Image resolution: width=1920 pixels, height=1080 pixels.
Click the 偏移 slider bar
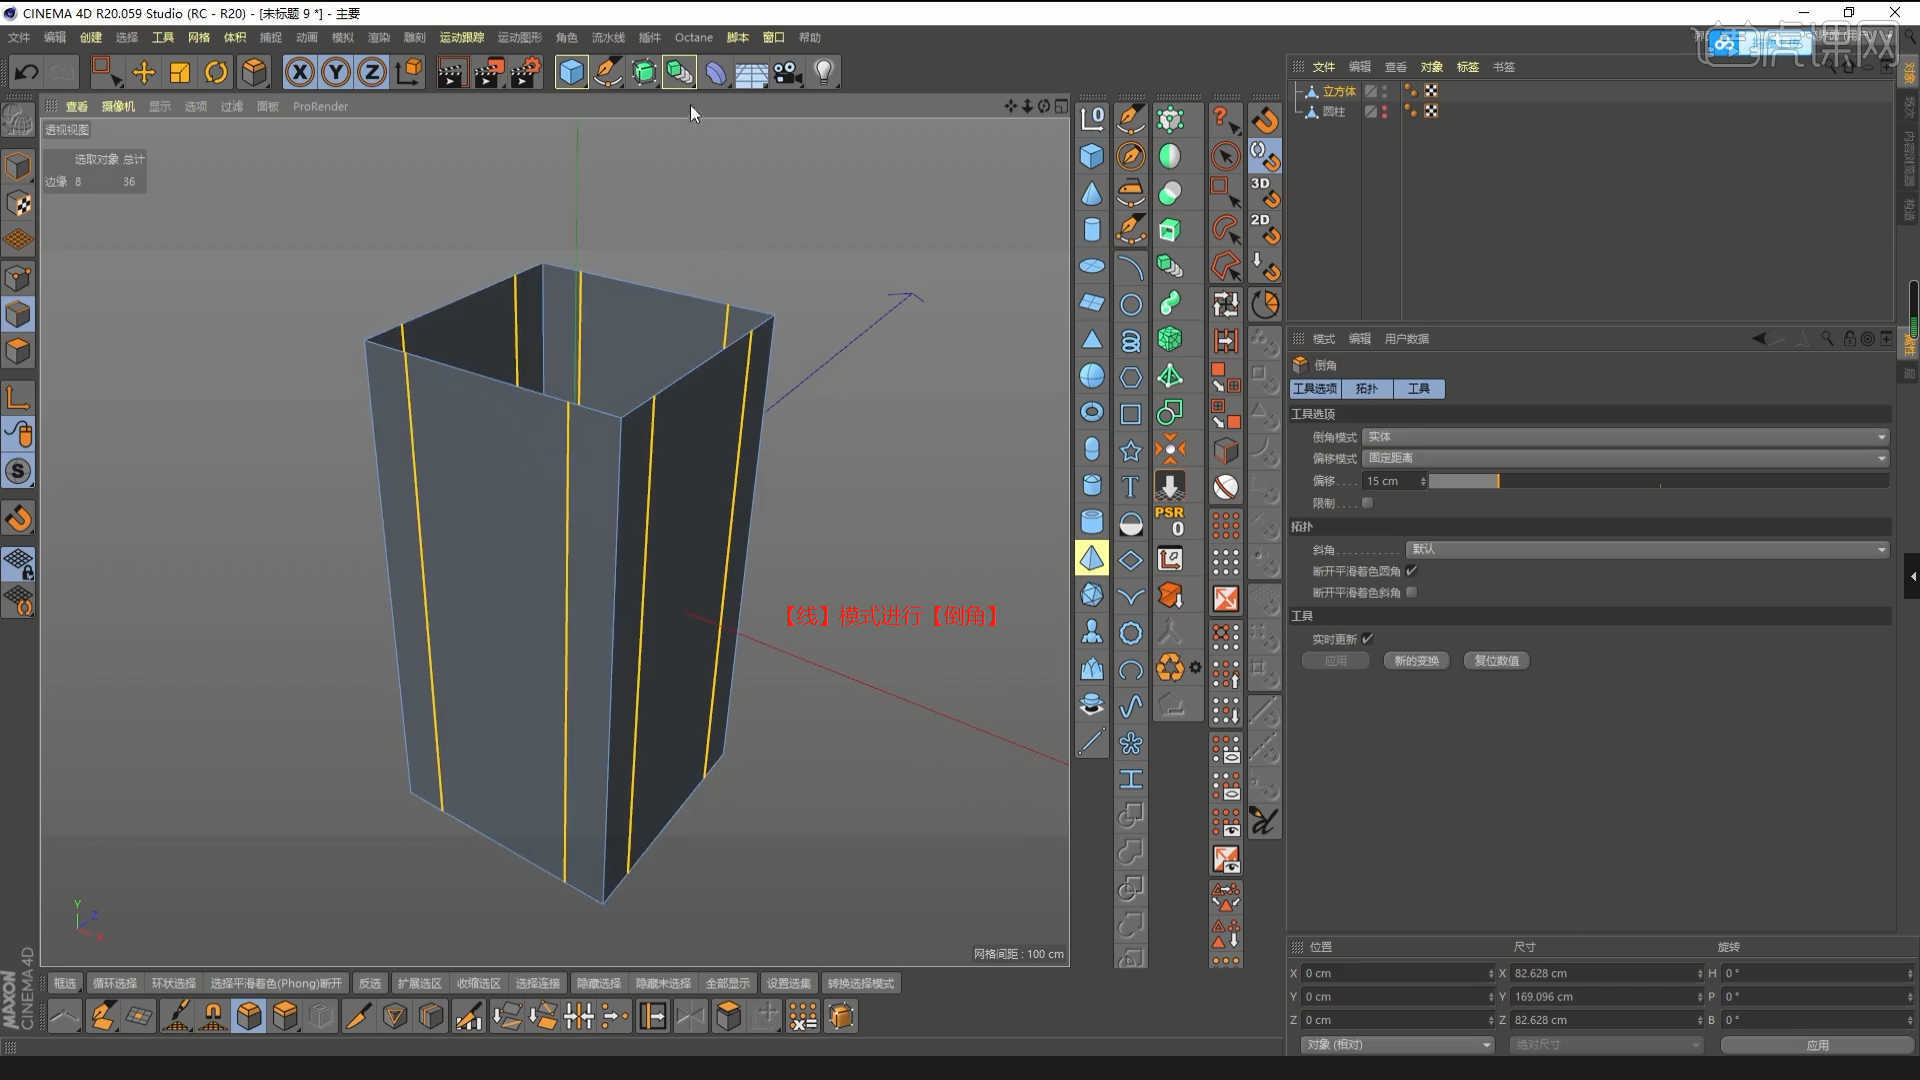click(x=1658, y=481)
